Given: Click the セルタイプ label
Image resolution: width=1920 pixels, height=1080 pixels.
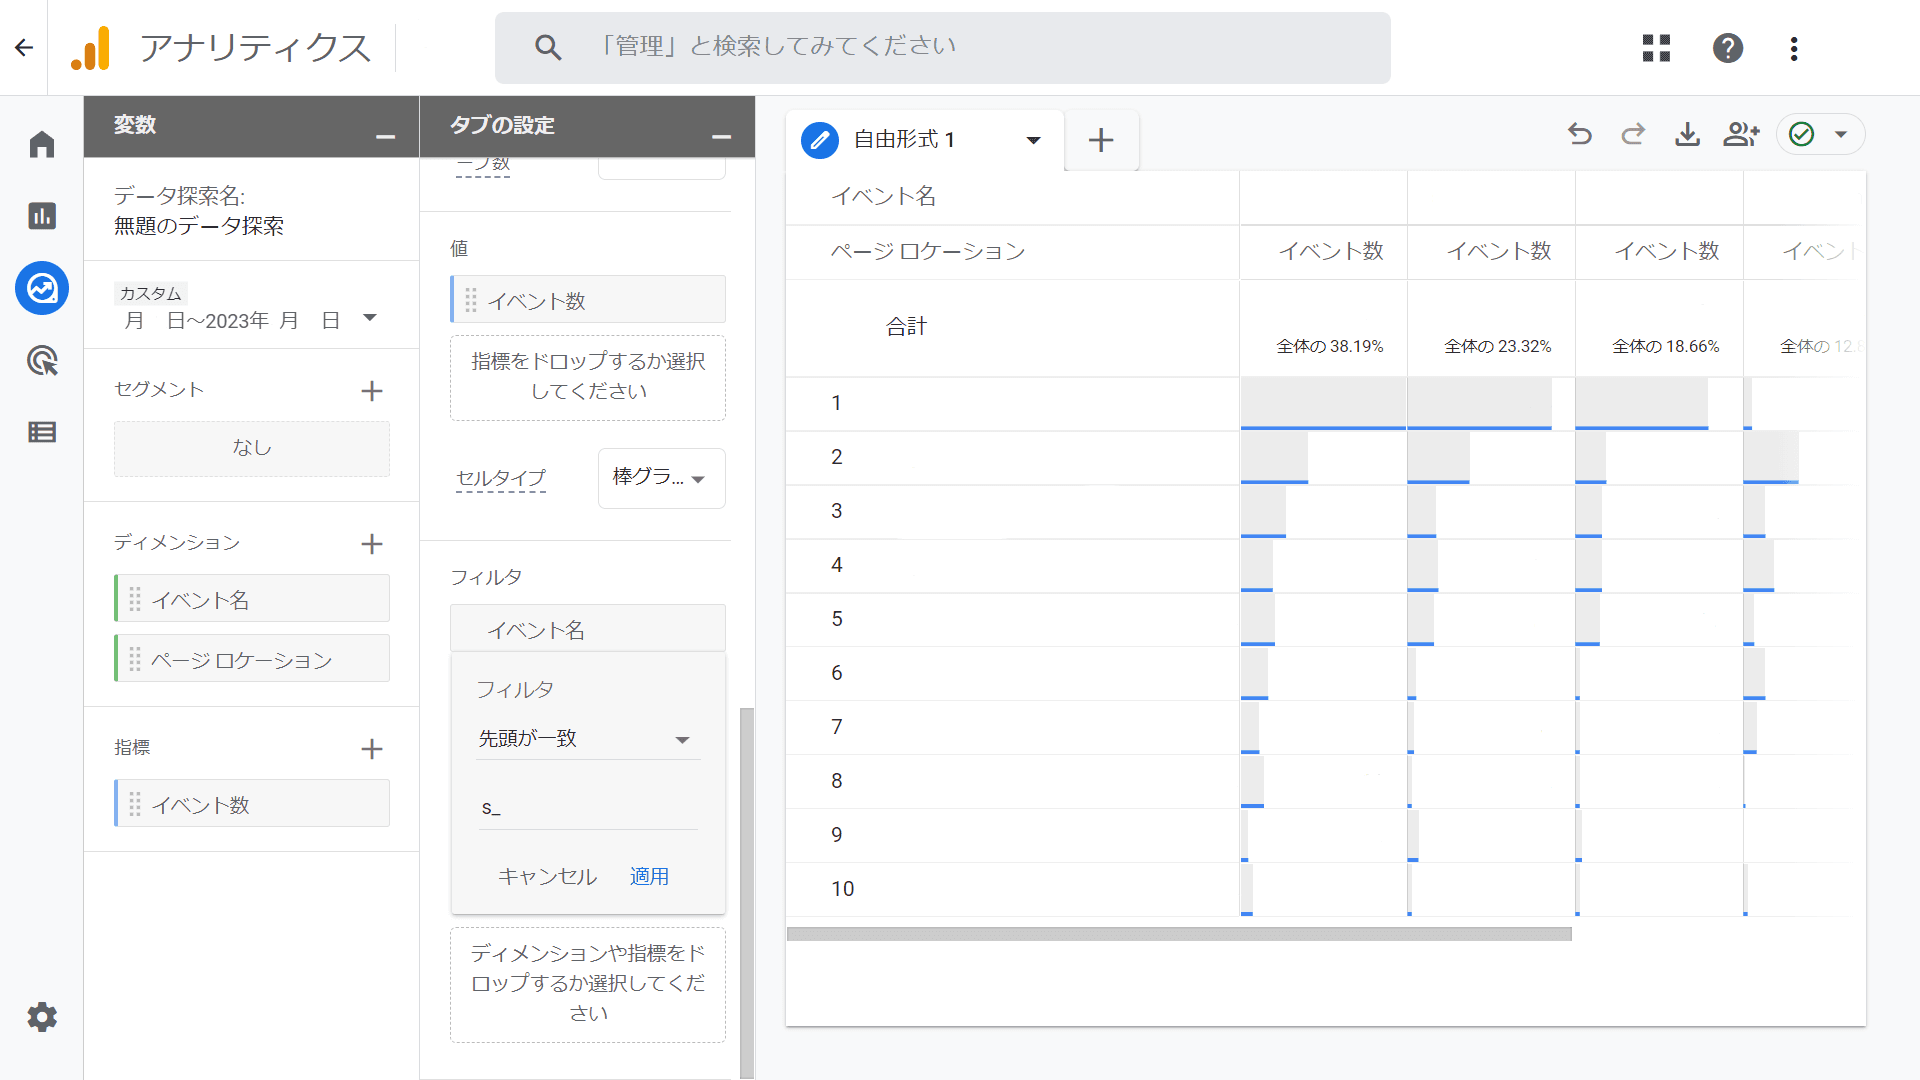Looking at the screenshot, I should pyautogui.click(x=501, y=478).
